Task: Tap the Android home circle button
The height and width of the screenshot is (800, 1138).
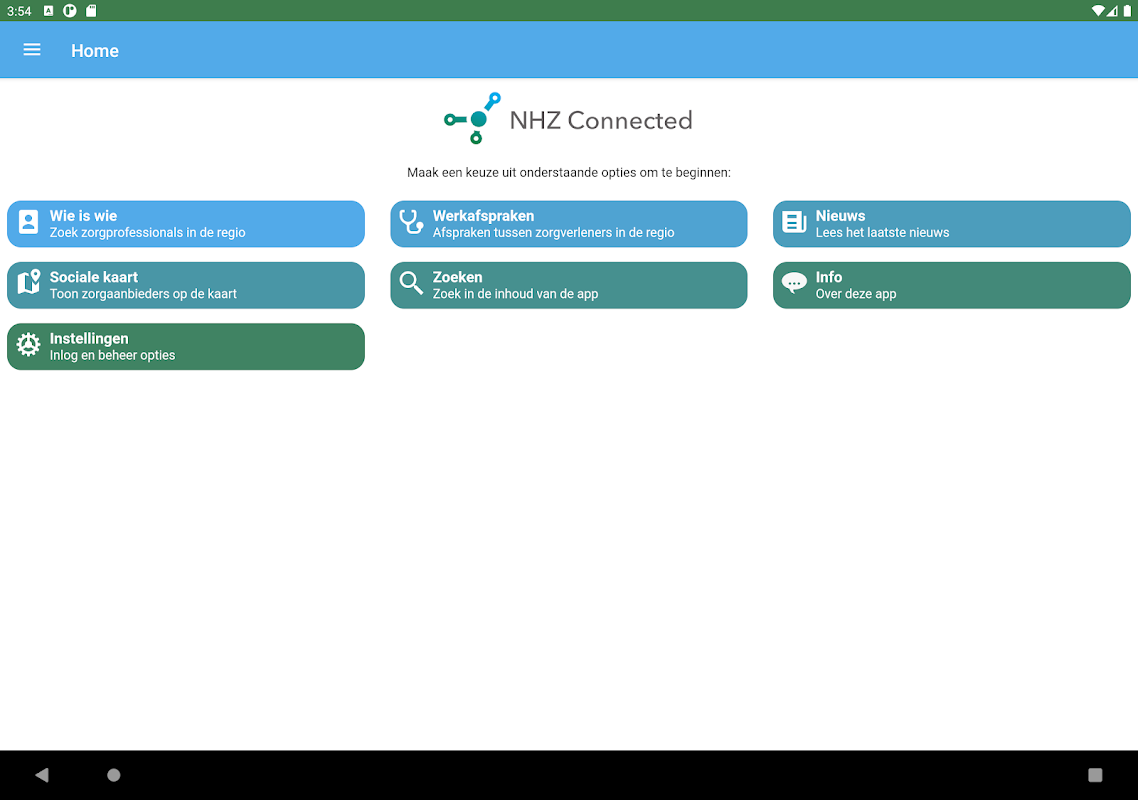Action: (x=114, y=775)
